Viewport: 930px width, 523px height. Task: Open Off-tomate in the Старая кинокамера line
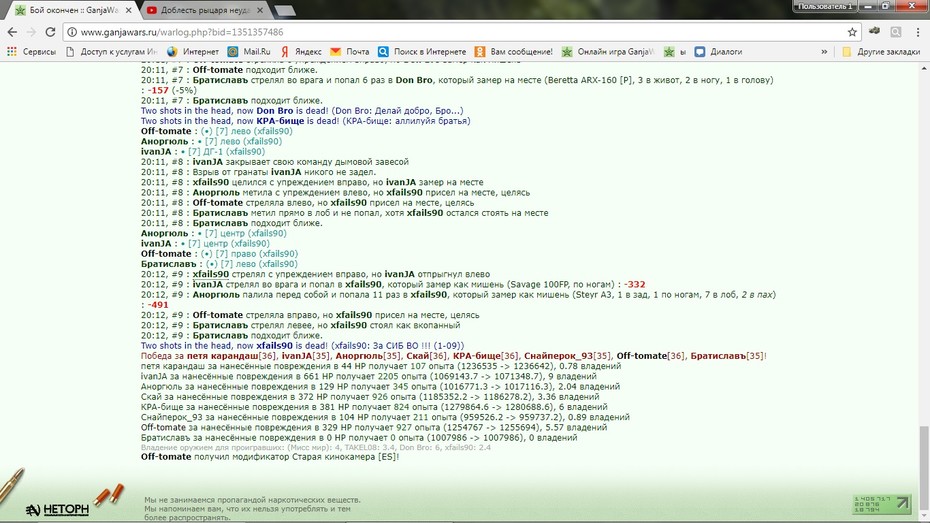point(166,457)
